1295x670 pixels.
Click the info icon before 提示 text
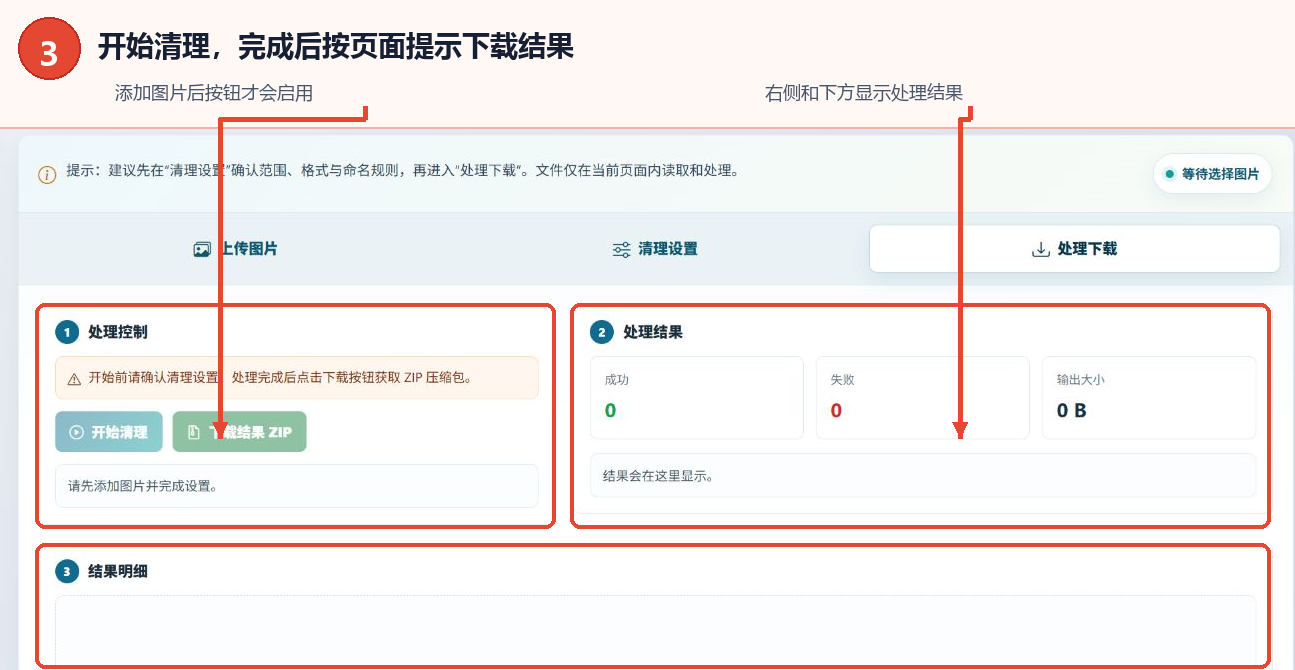47,175
